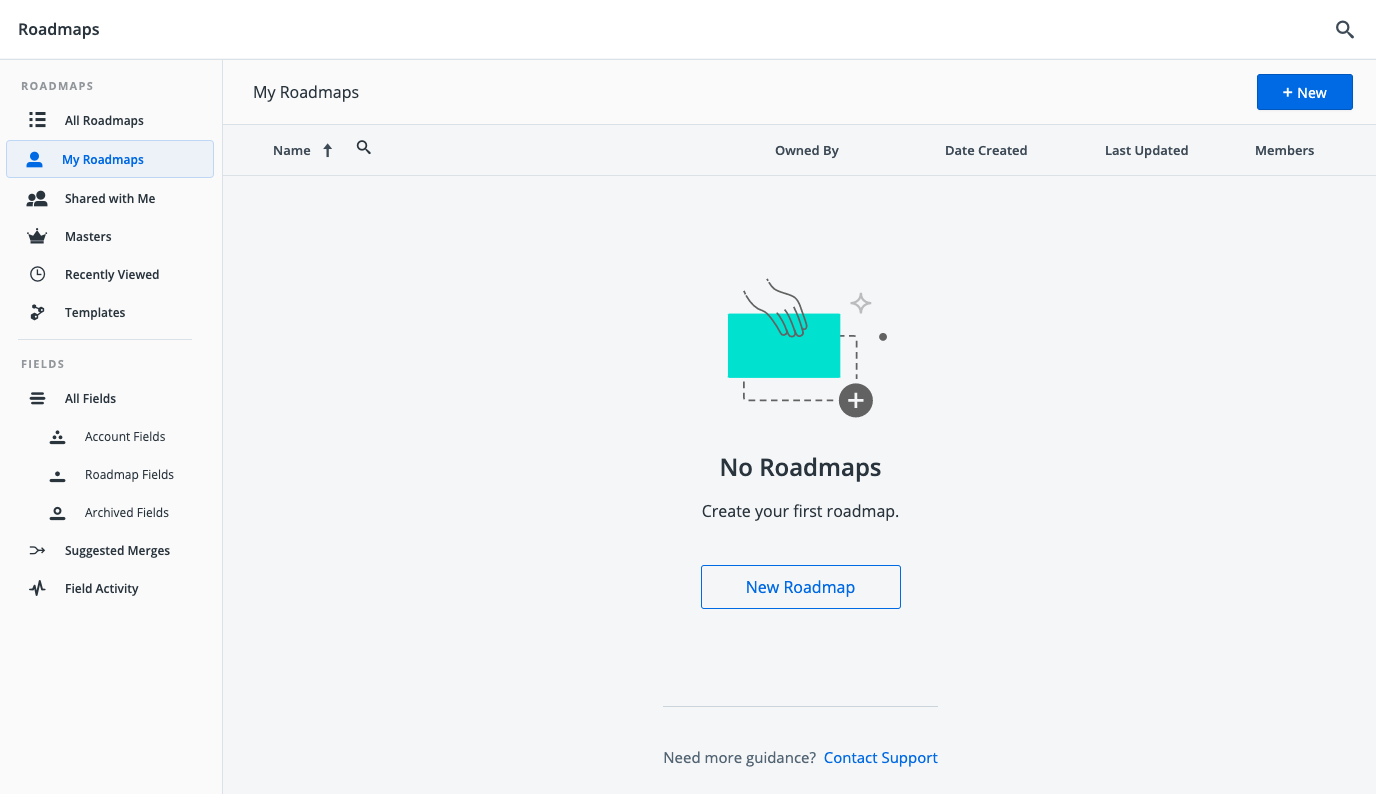Click the Members column header
Screen dimensions: 1376x794
click(x=1284, y=150)
